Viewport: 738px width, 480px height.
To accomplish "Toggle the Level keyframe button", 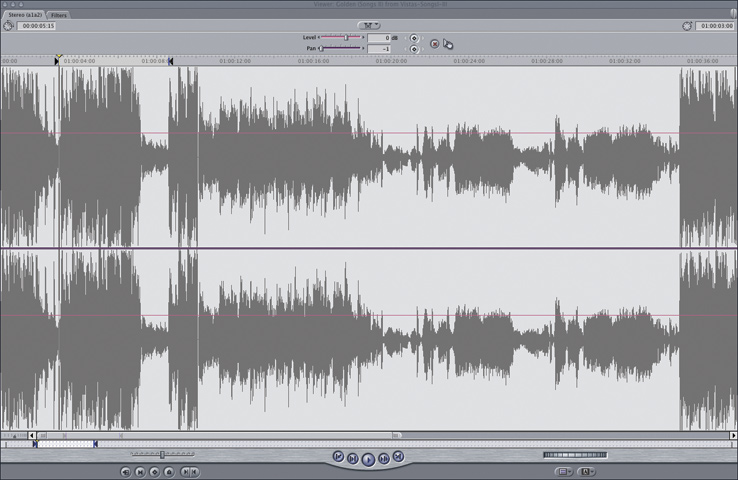I will click(414, 38).
